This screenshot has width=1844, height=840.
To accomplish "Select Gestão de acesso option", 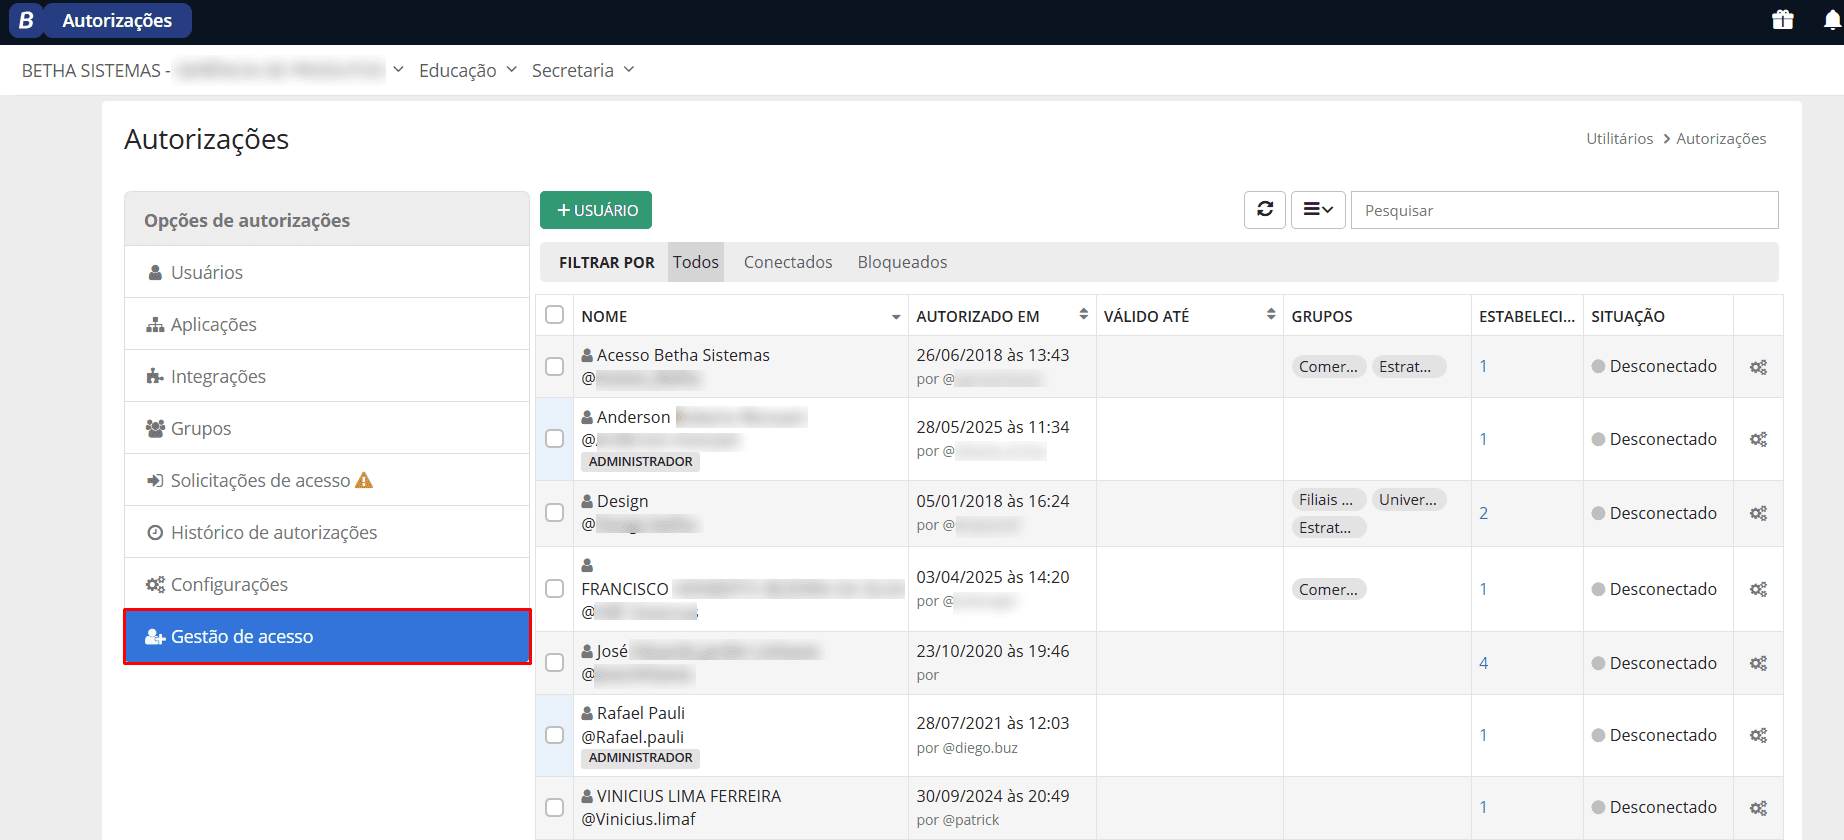I will (x=327, y=636).
